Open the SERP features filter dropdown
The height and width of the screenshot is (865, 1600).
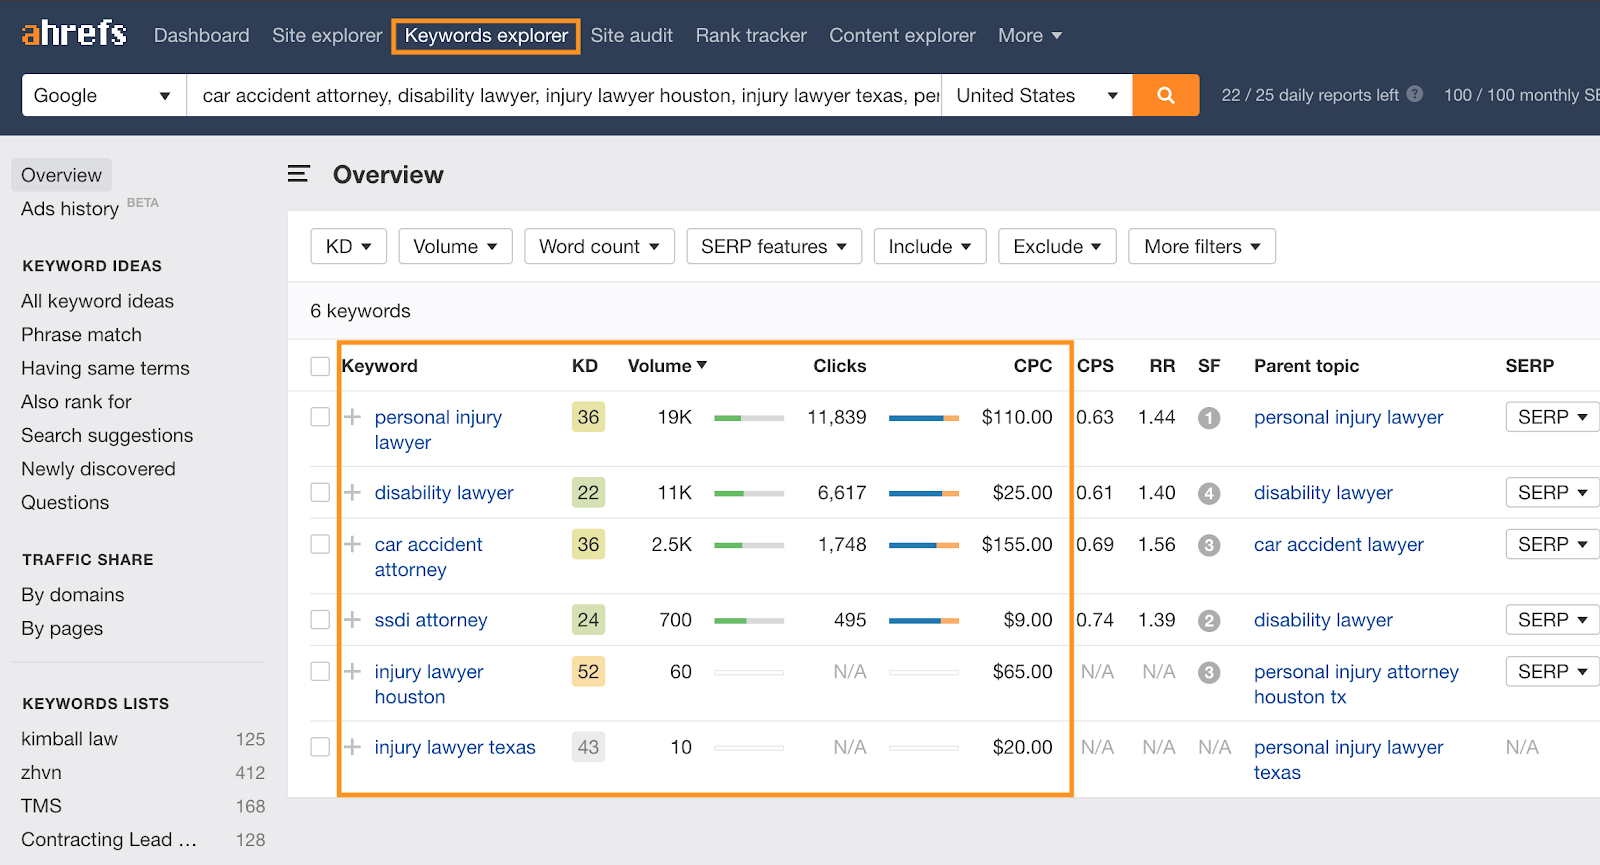(774, 246)
